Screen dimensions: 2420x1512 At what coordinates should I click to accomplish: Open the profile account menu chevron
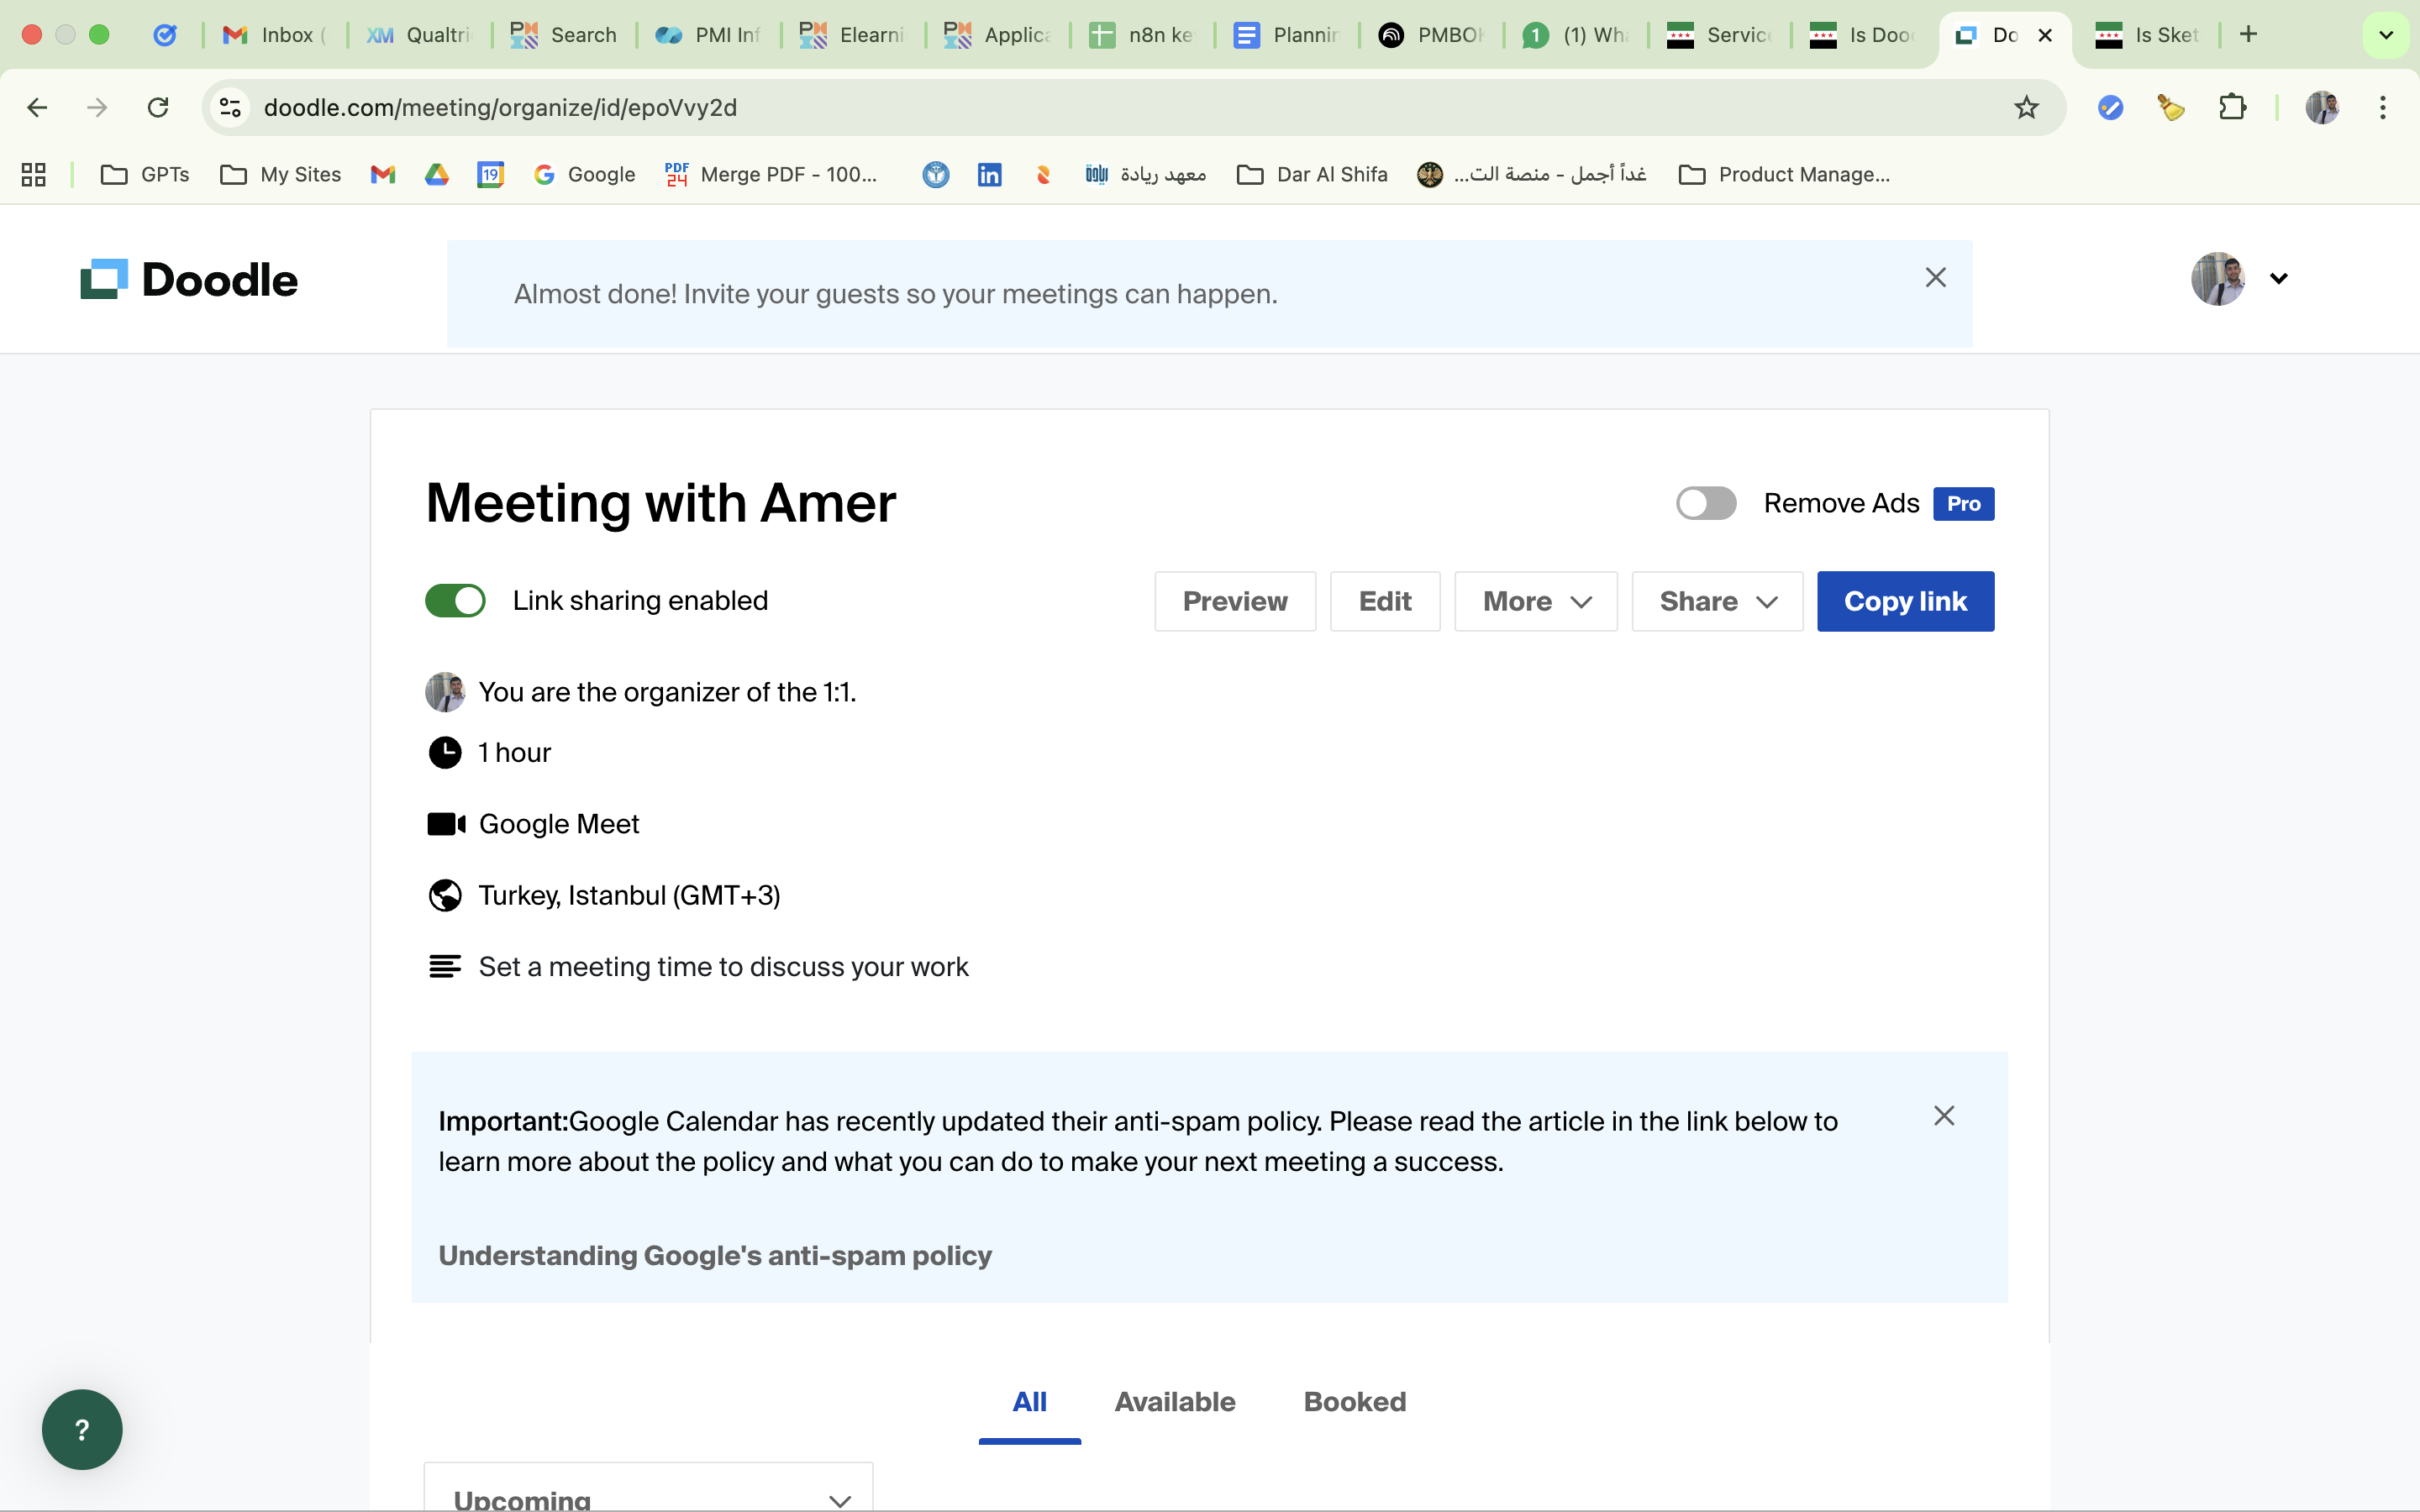point(2278,279)
